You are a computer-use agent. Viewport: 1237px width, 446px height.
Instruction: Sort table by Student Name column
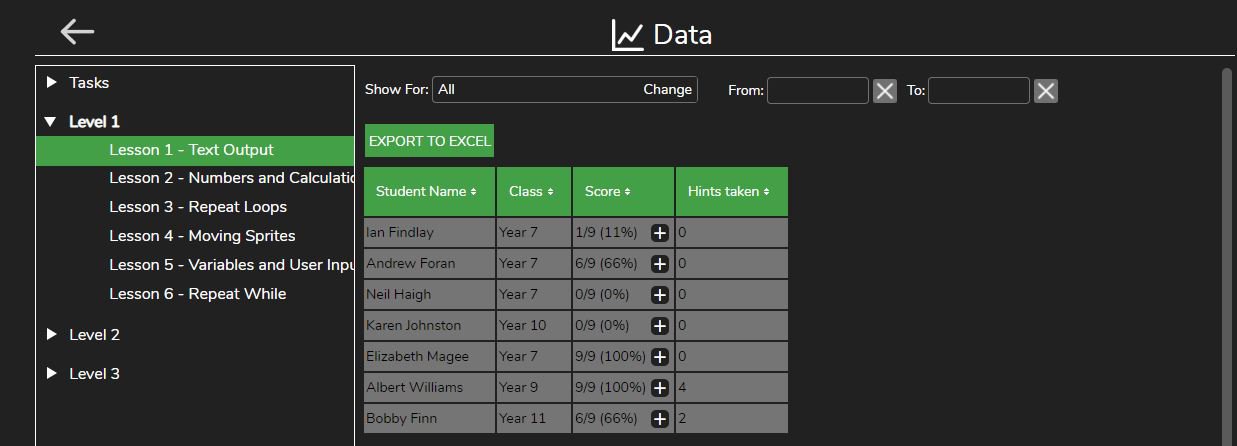pos(427,191)
